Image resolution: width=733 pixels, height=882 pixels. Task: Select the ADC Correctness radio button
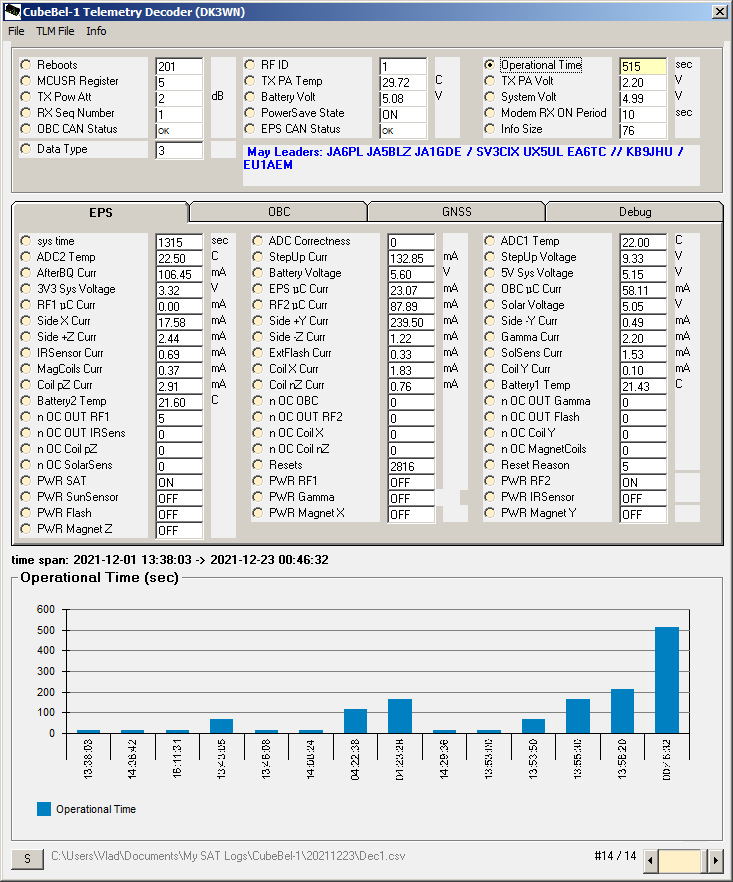point(258,241)
